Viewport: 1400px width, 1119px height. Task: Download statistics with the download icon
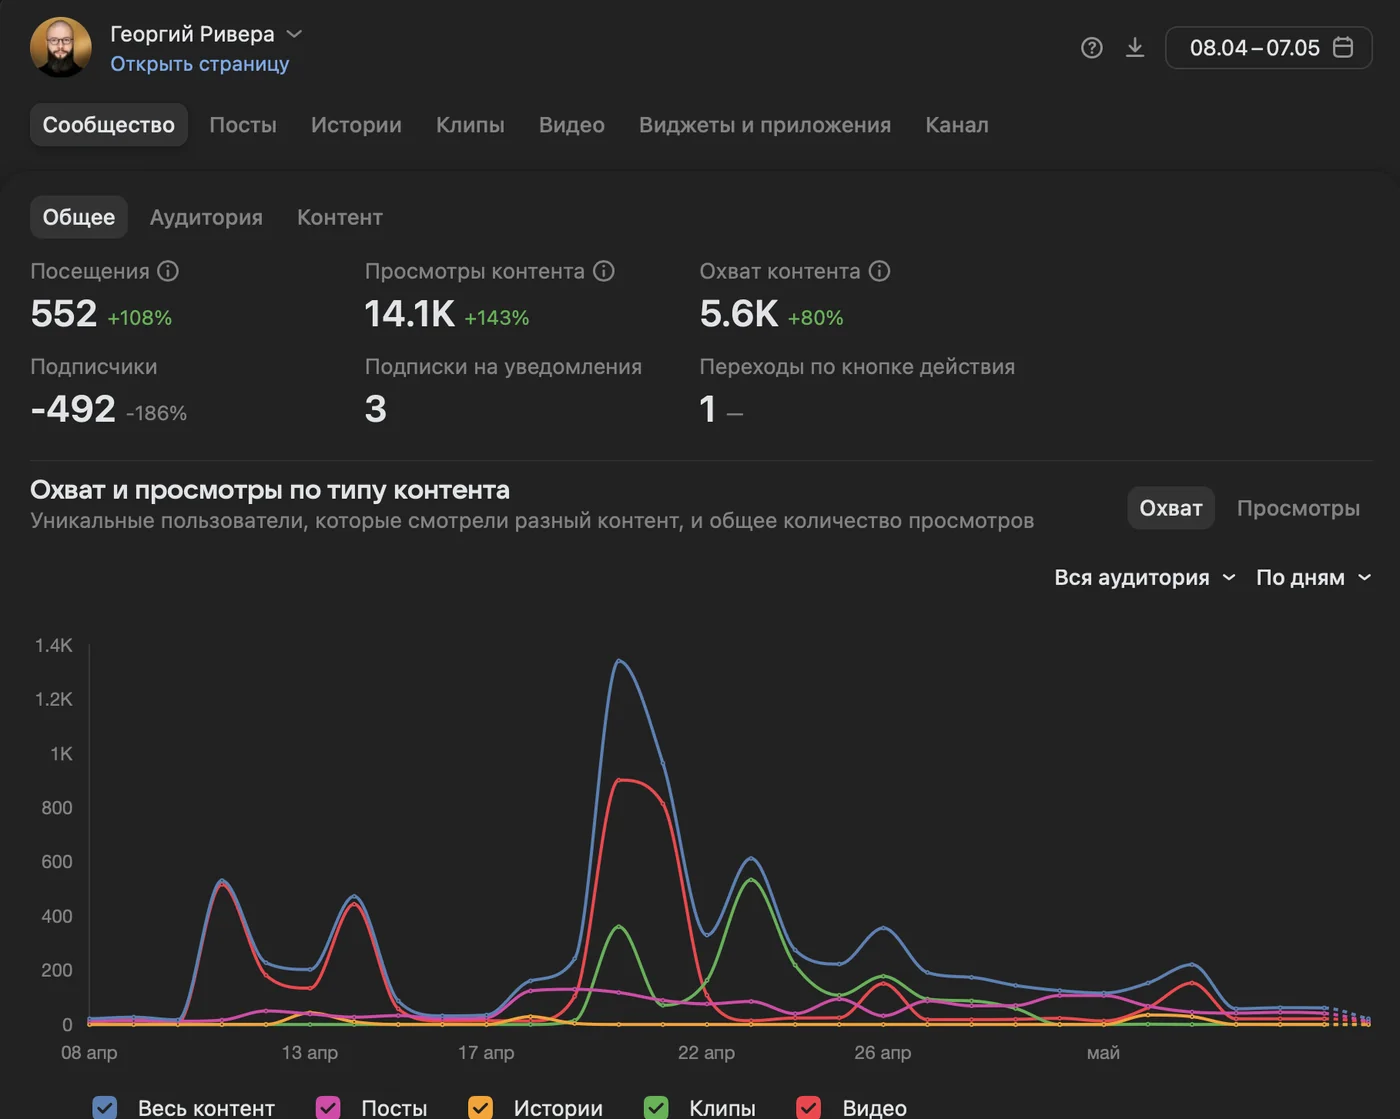click(1135, 48)
